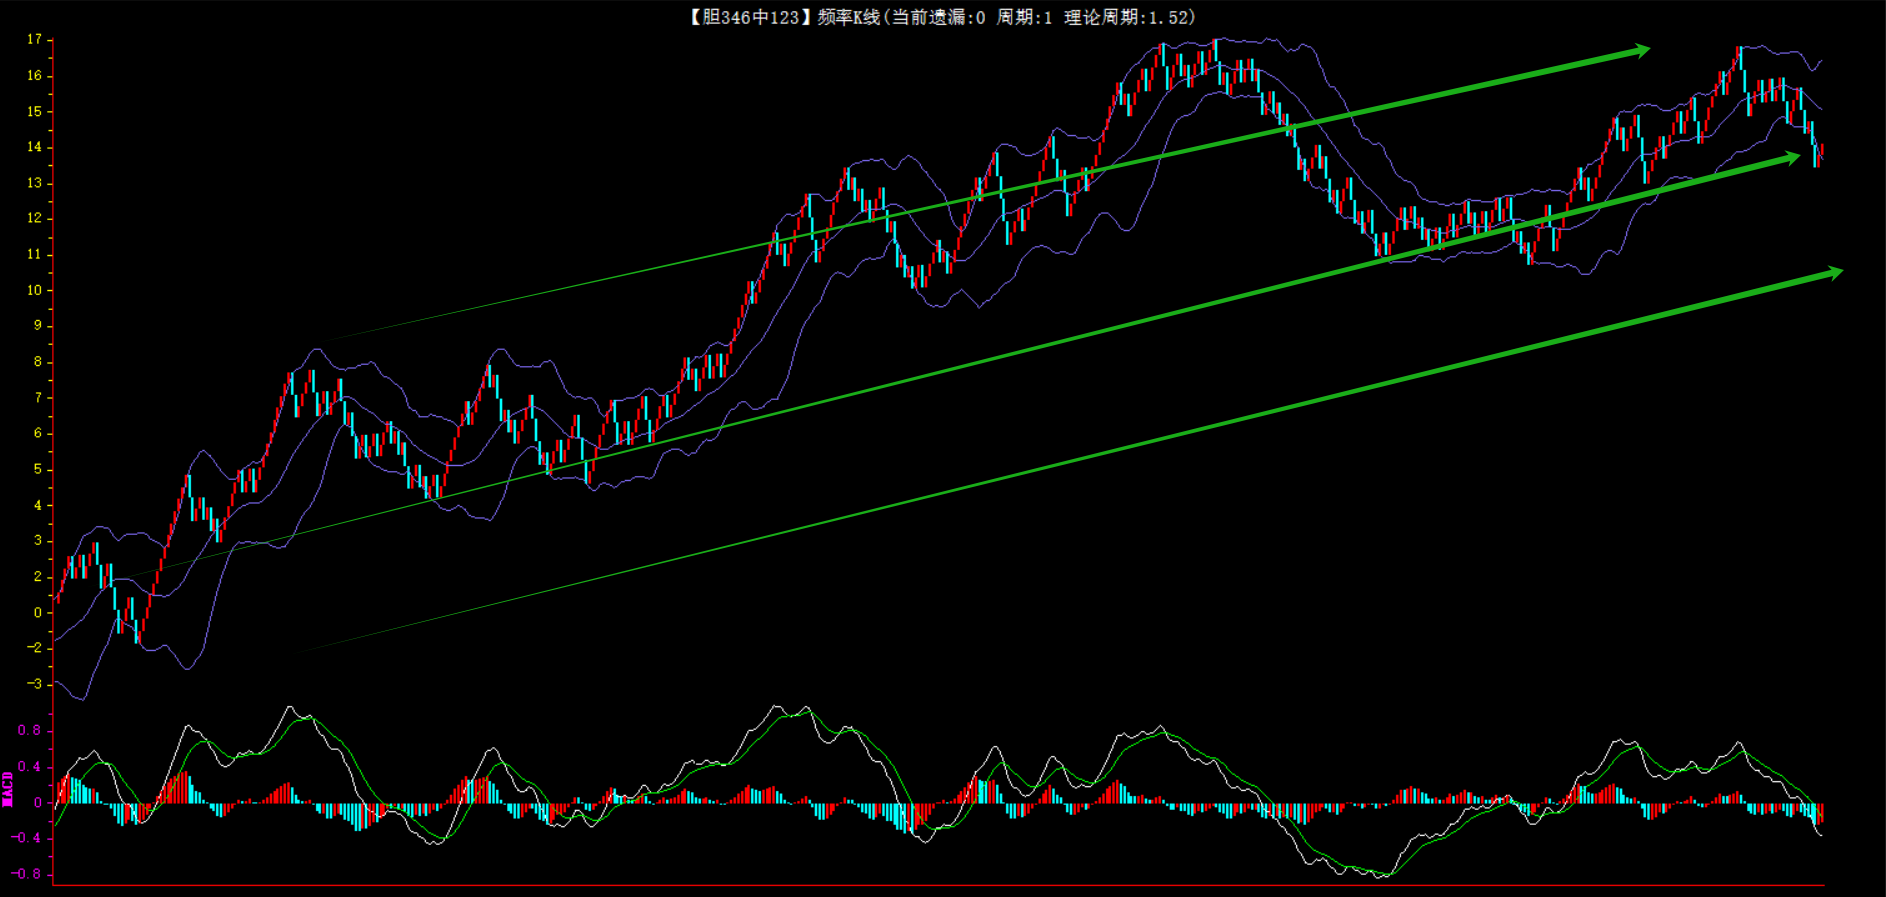Click the -3 label on the price axis
1886x897 pixels.
(x=35, y=684)
